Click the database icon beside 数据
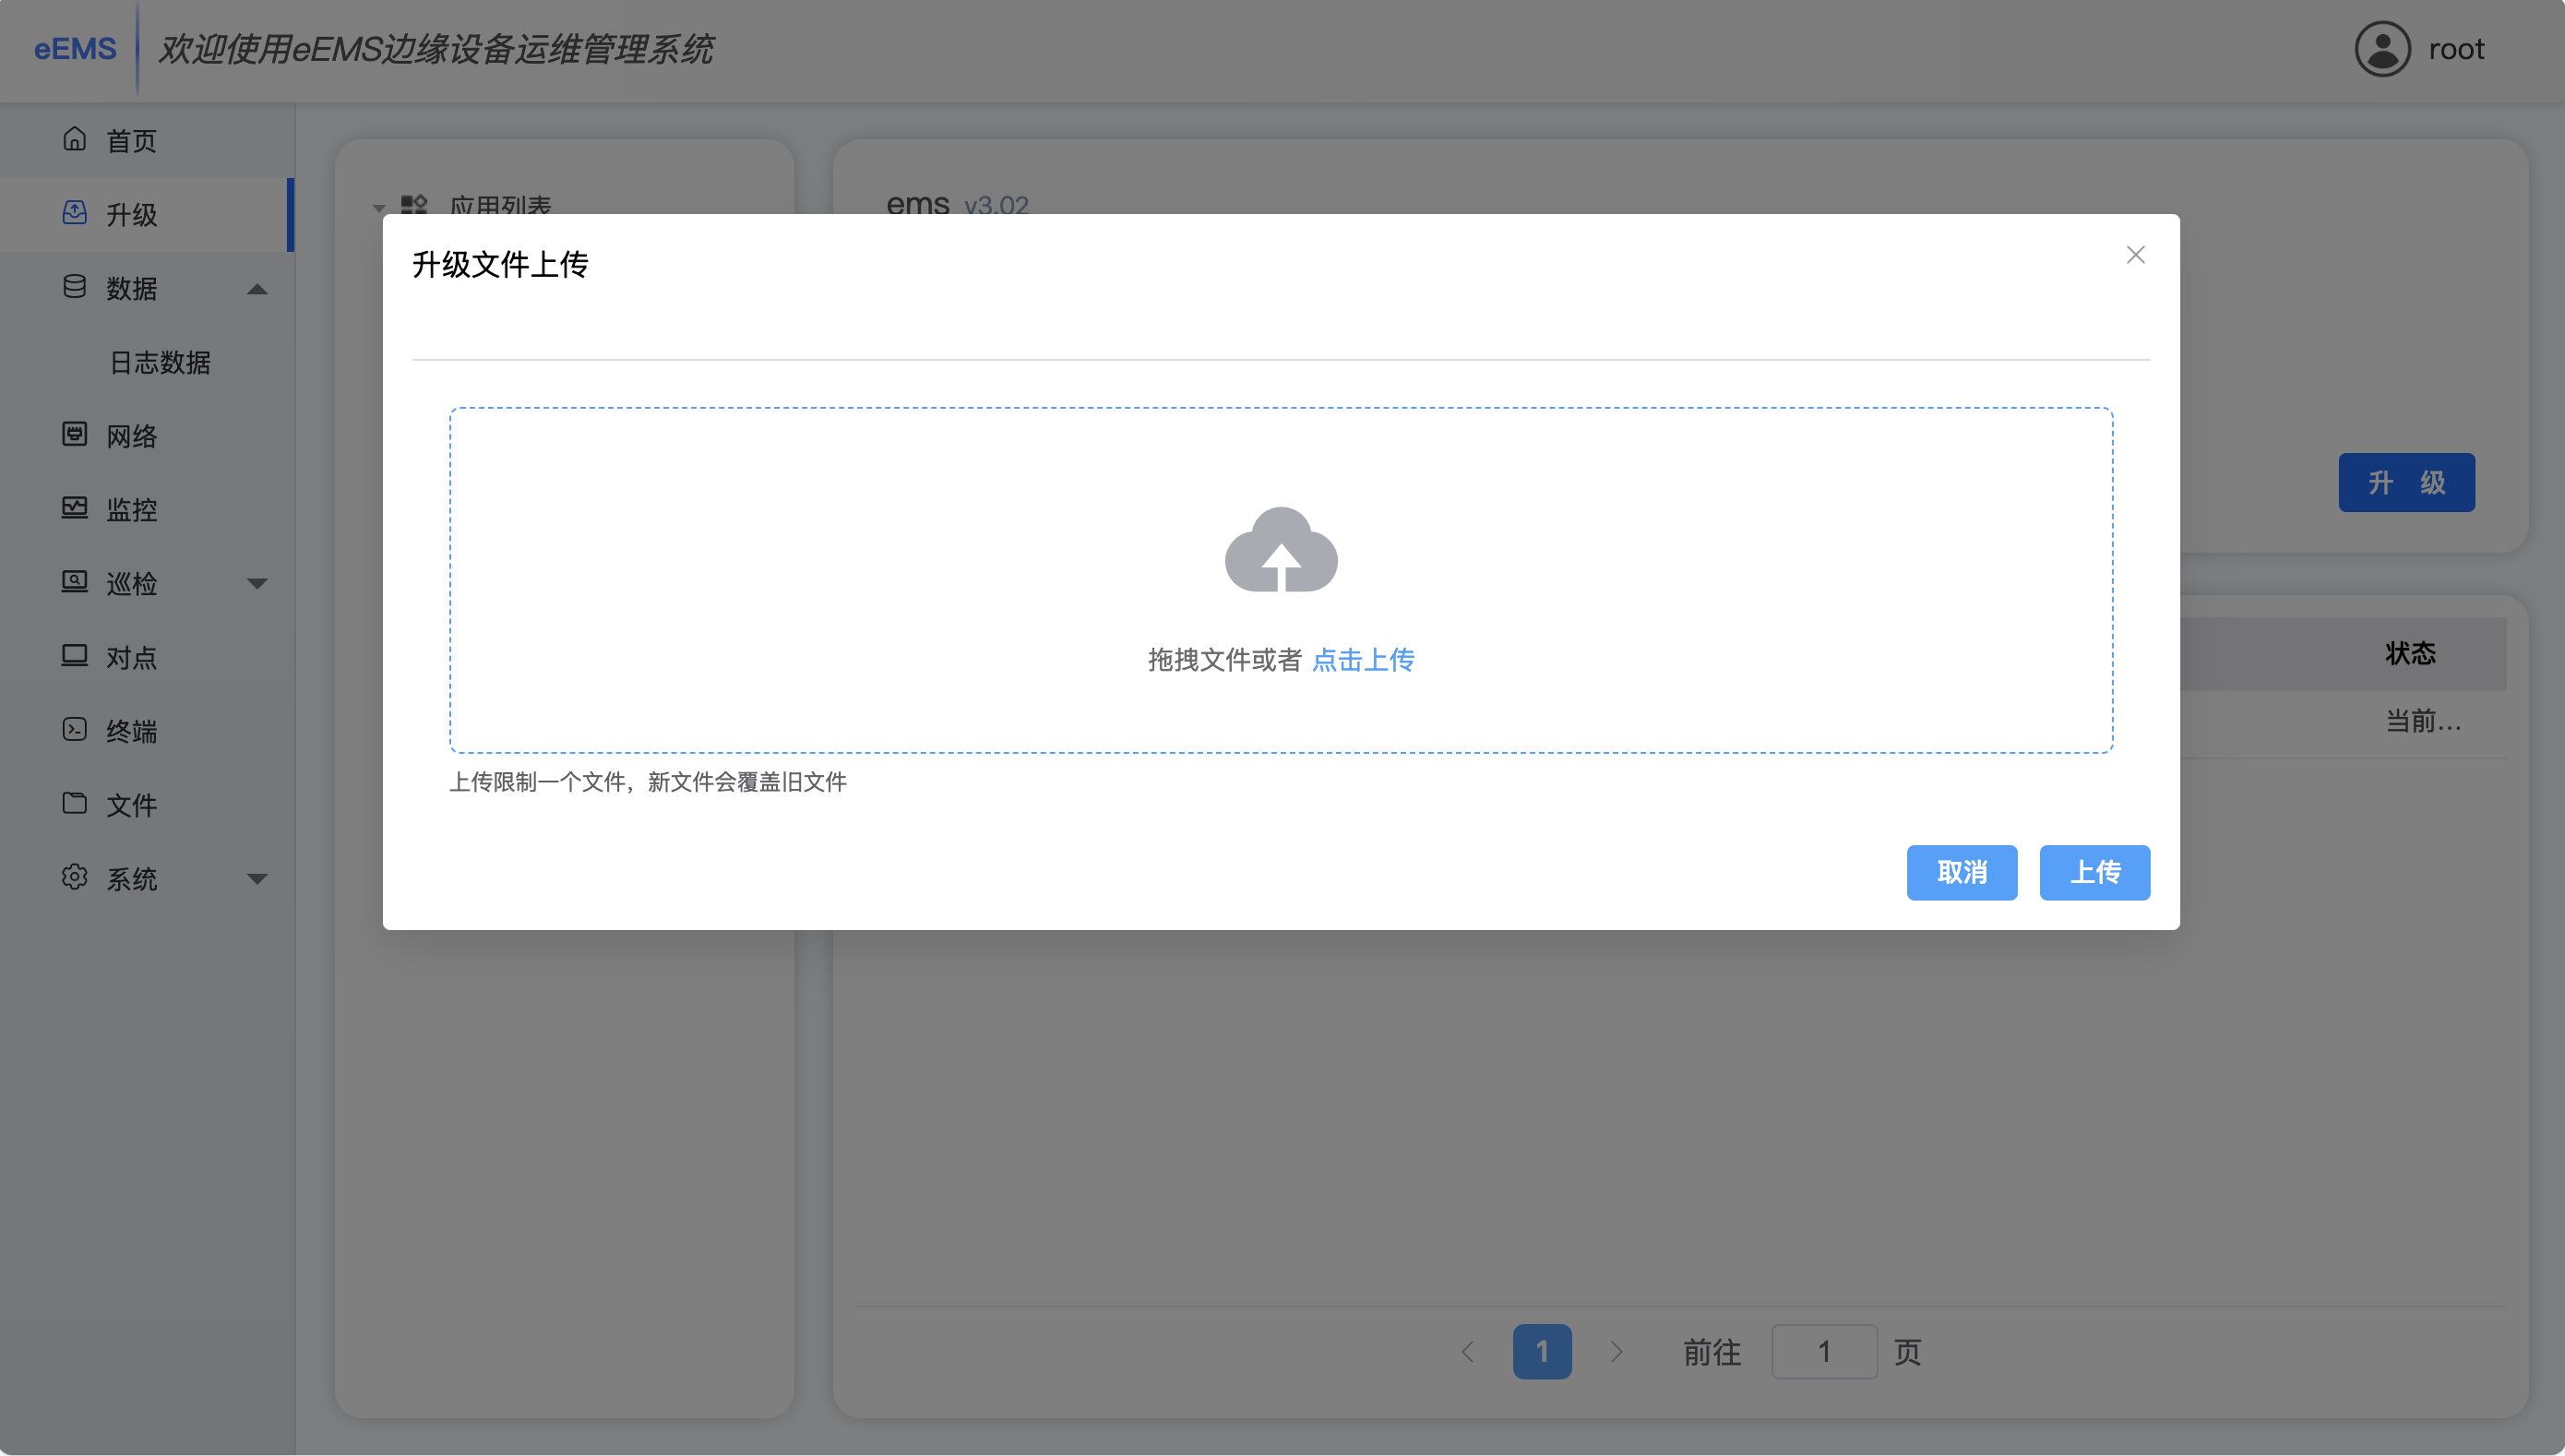The width and height of the screenshot is (2565, 1456). (75, 287)
